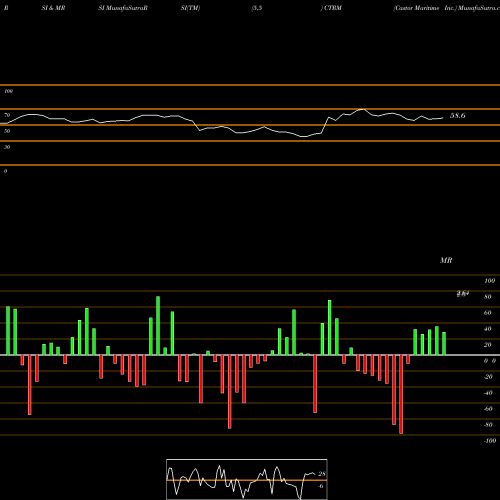The height and width of the screenshot is (500, 500).
Task: Click the MR axis label -100
Action: pyautogui.click(x=490, y=441)
